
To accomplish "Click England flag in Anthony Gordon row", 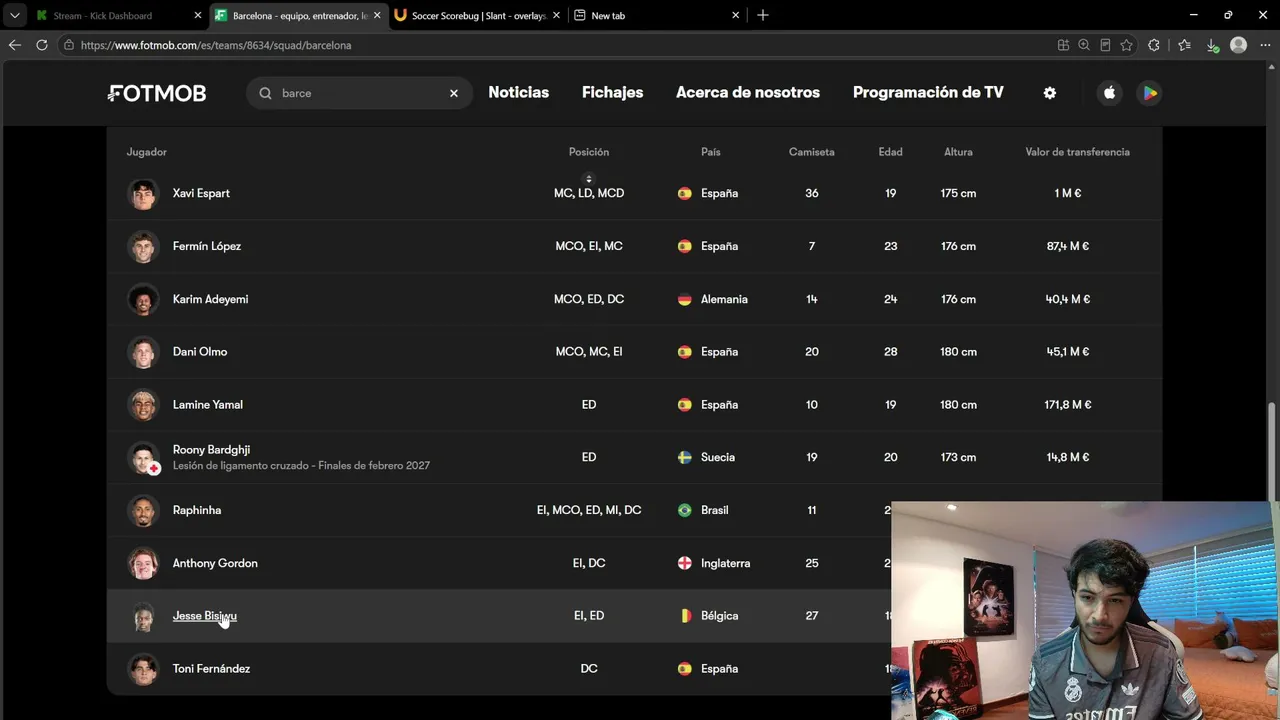I will [x=684, y=563].
